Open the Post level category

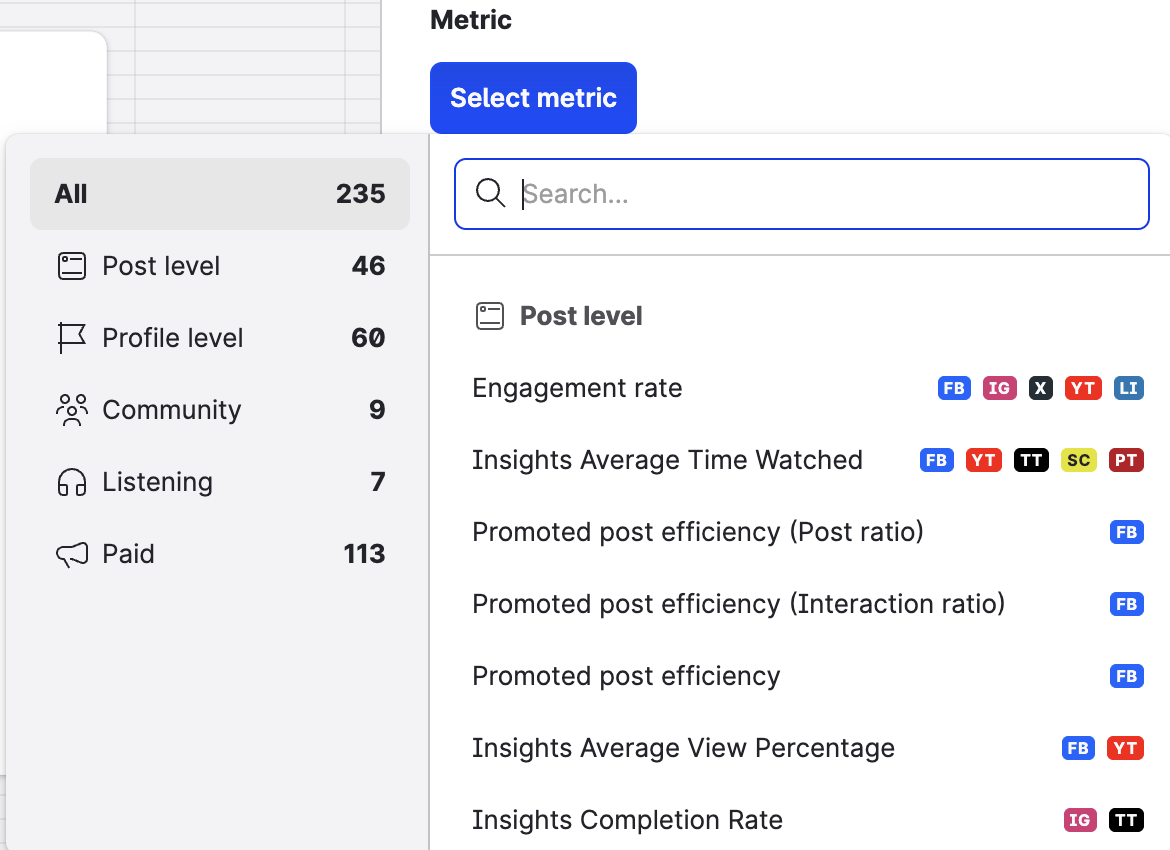161,266
